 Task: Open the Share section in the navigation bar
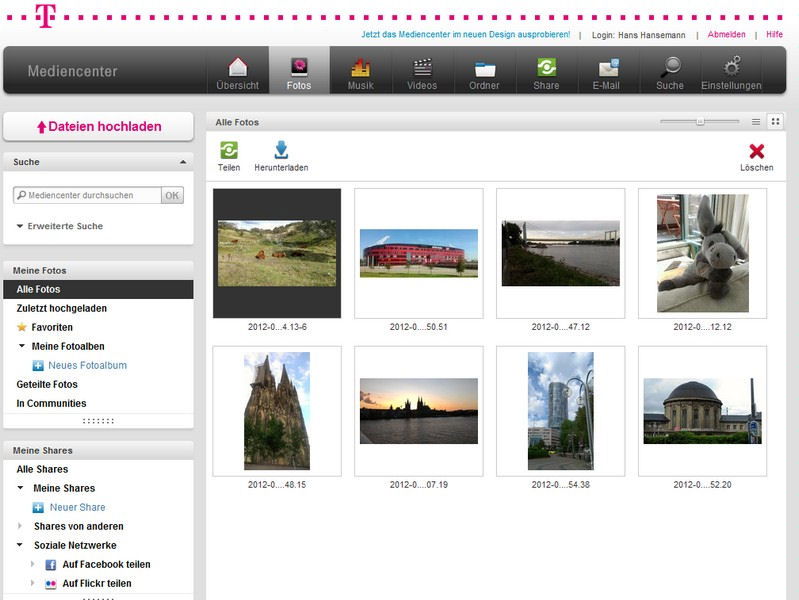[x=546, y=73]
